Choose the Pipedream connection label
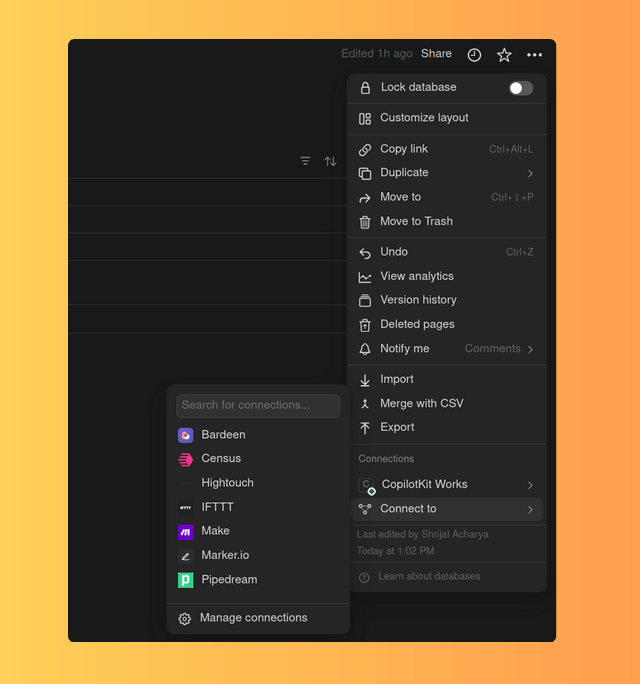This screenshot has width=640, height=684. 229,580
